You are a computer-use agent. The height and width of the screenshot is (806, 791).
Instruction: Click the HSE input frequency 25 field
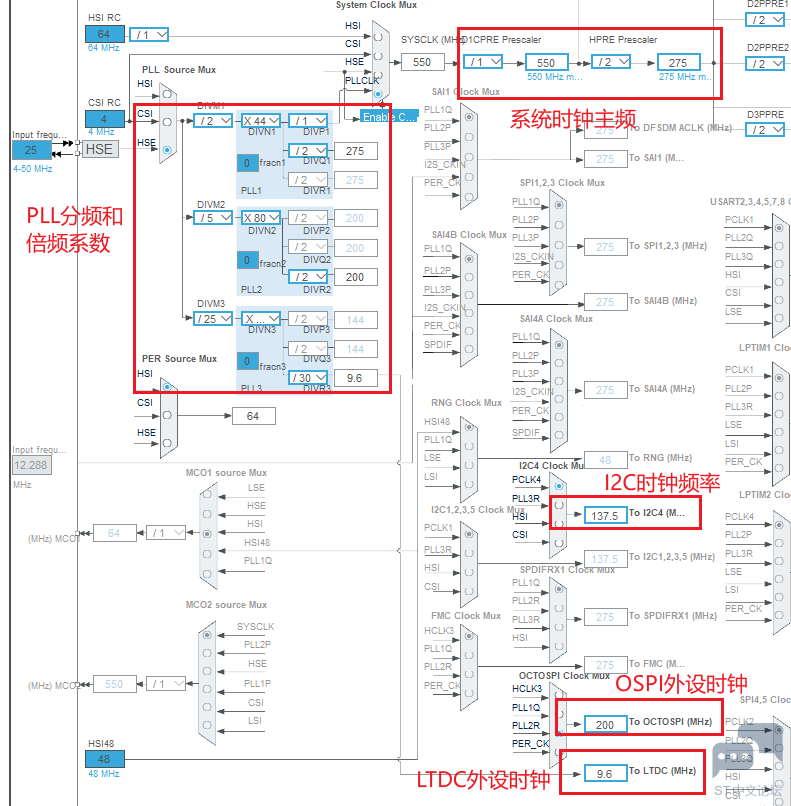point(32,150)
